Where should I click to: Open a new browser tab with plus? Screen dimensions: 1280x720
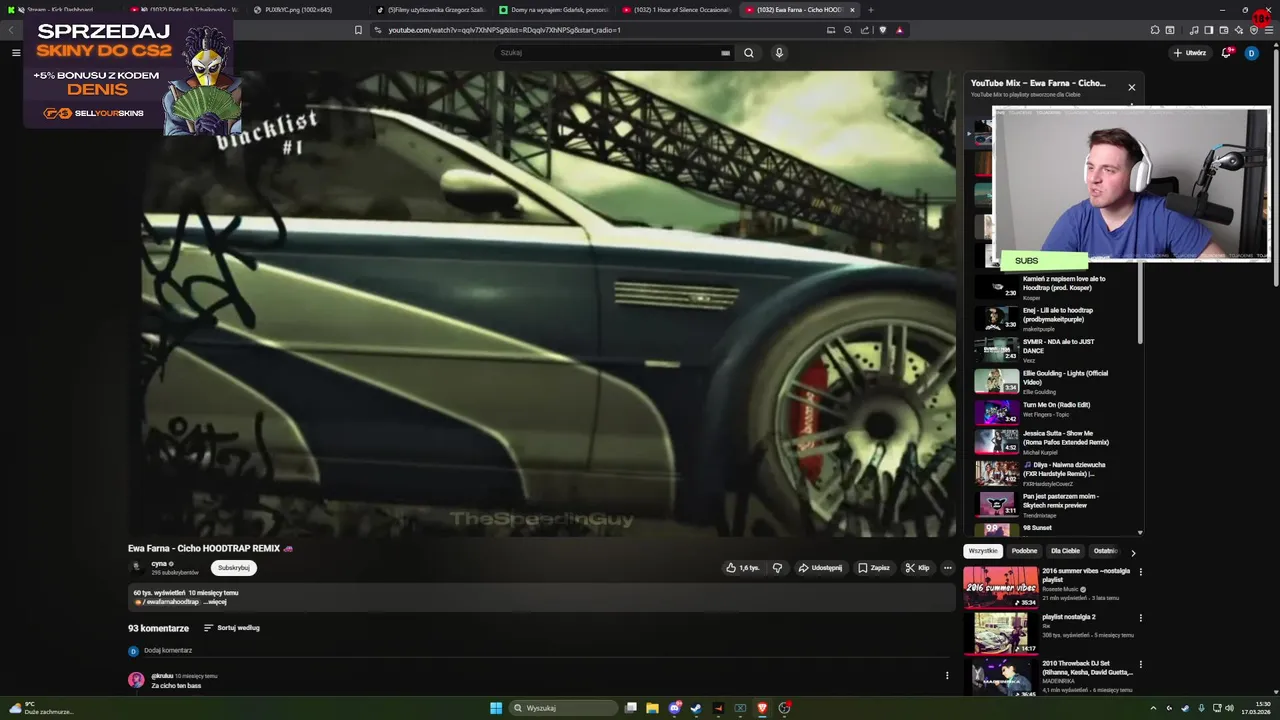pyautogui.click(x=870, y=10)
